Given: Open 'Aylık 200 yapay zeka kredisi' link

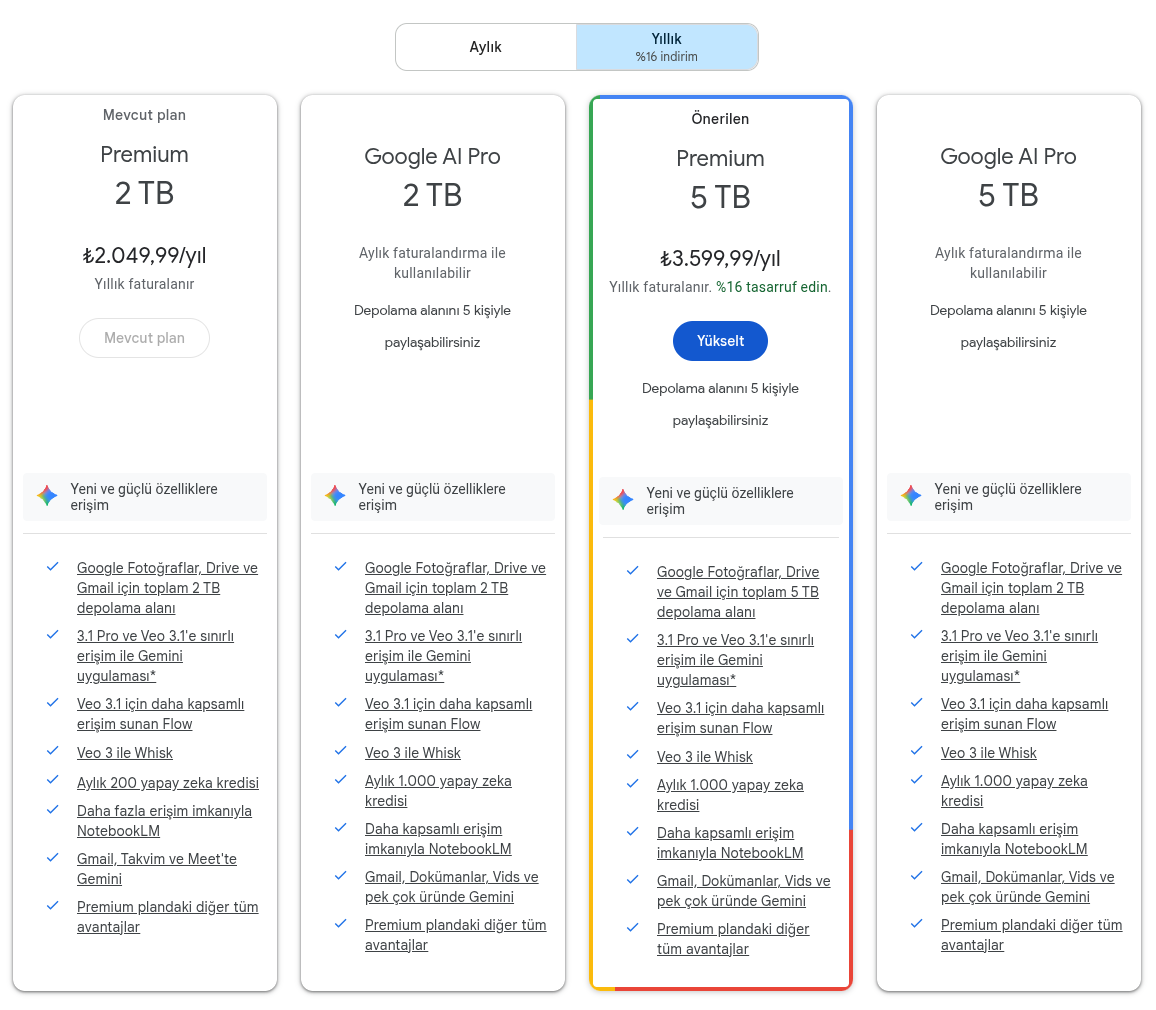Looking at the screenshot, I should (168, 783).
